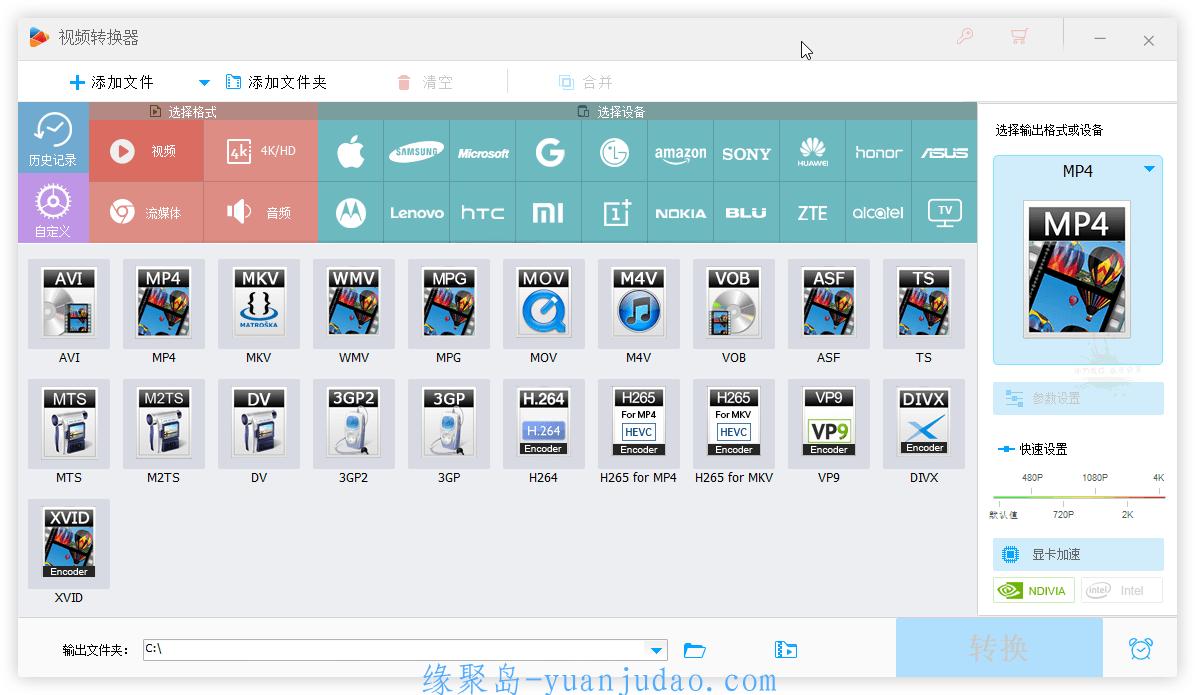Select the M4V format icon

[x=639, y=303]
